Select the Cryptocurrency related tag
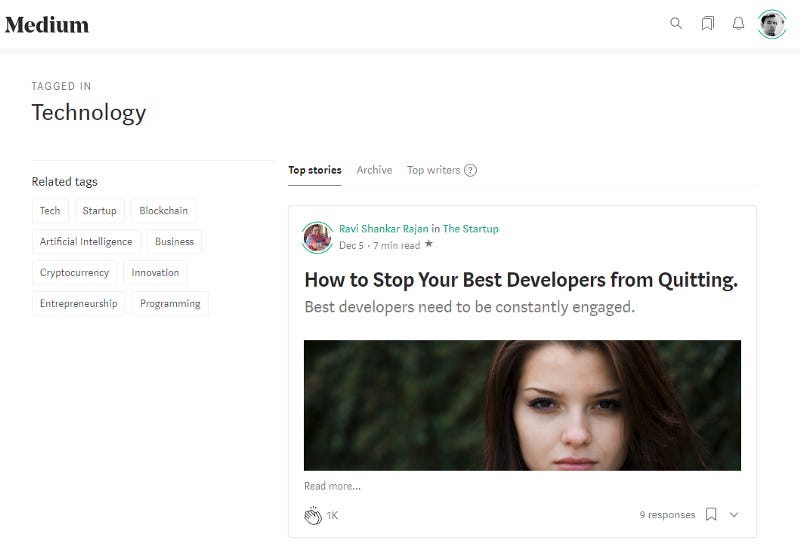 point(74,273)
